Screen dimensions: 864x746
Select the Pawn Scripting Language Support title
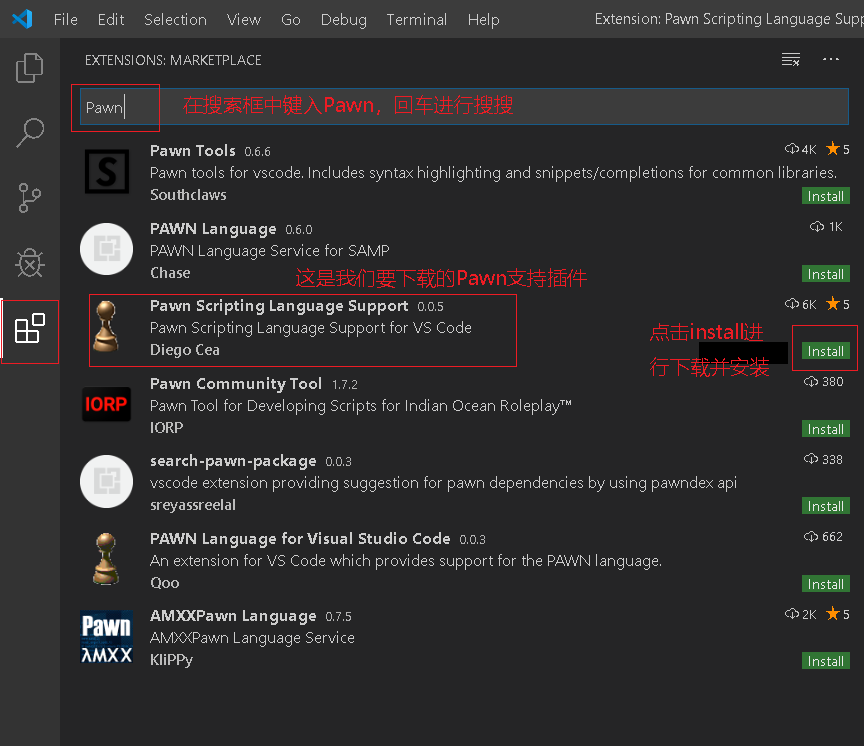click(x=279, y=306)
